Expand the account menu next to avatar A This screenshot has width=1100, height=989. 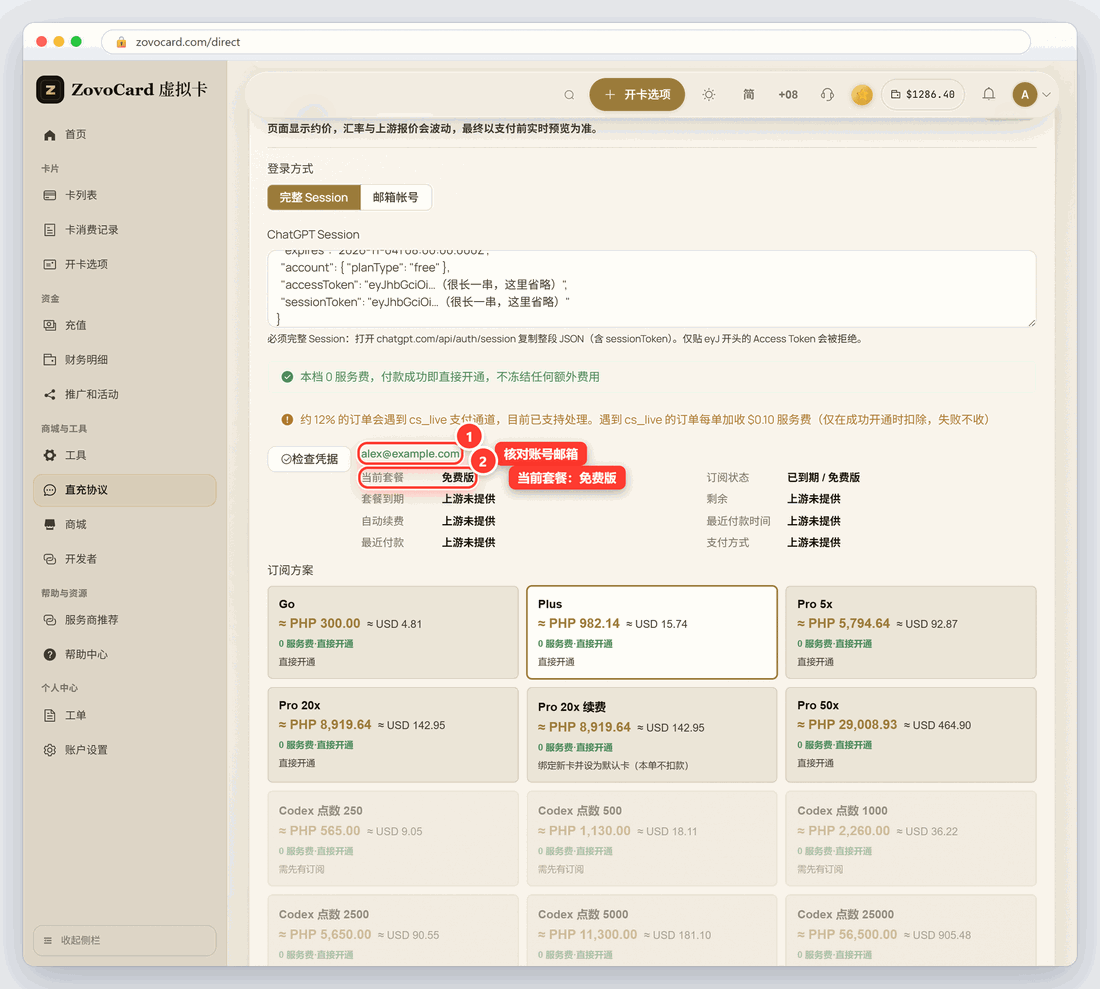tap(1046, 95)
